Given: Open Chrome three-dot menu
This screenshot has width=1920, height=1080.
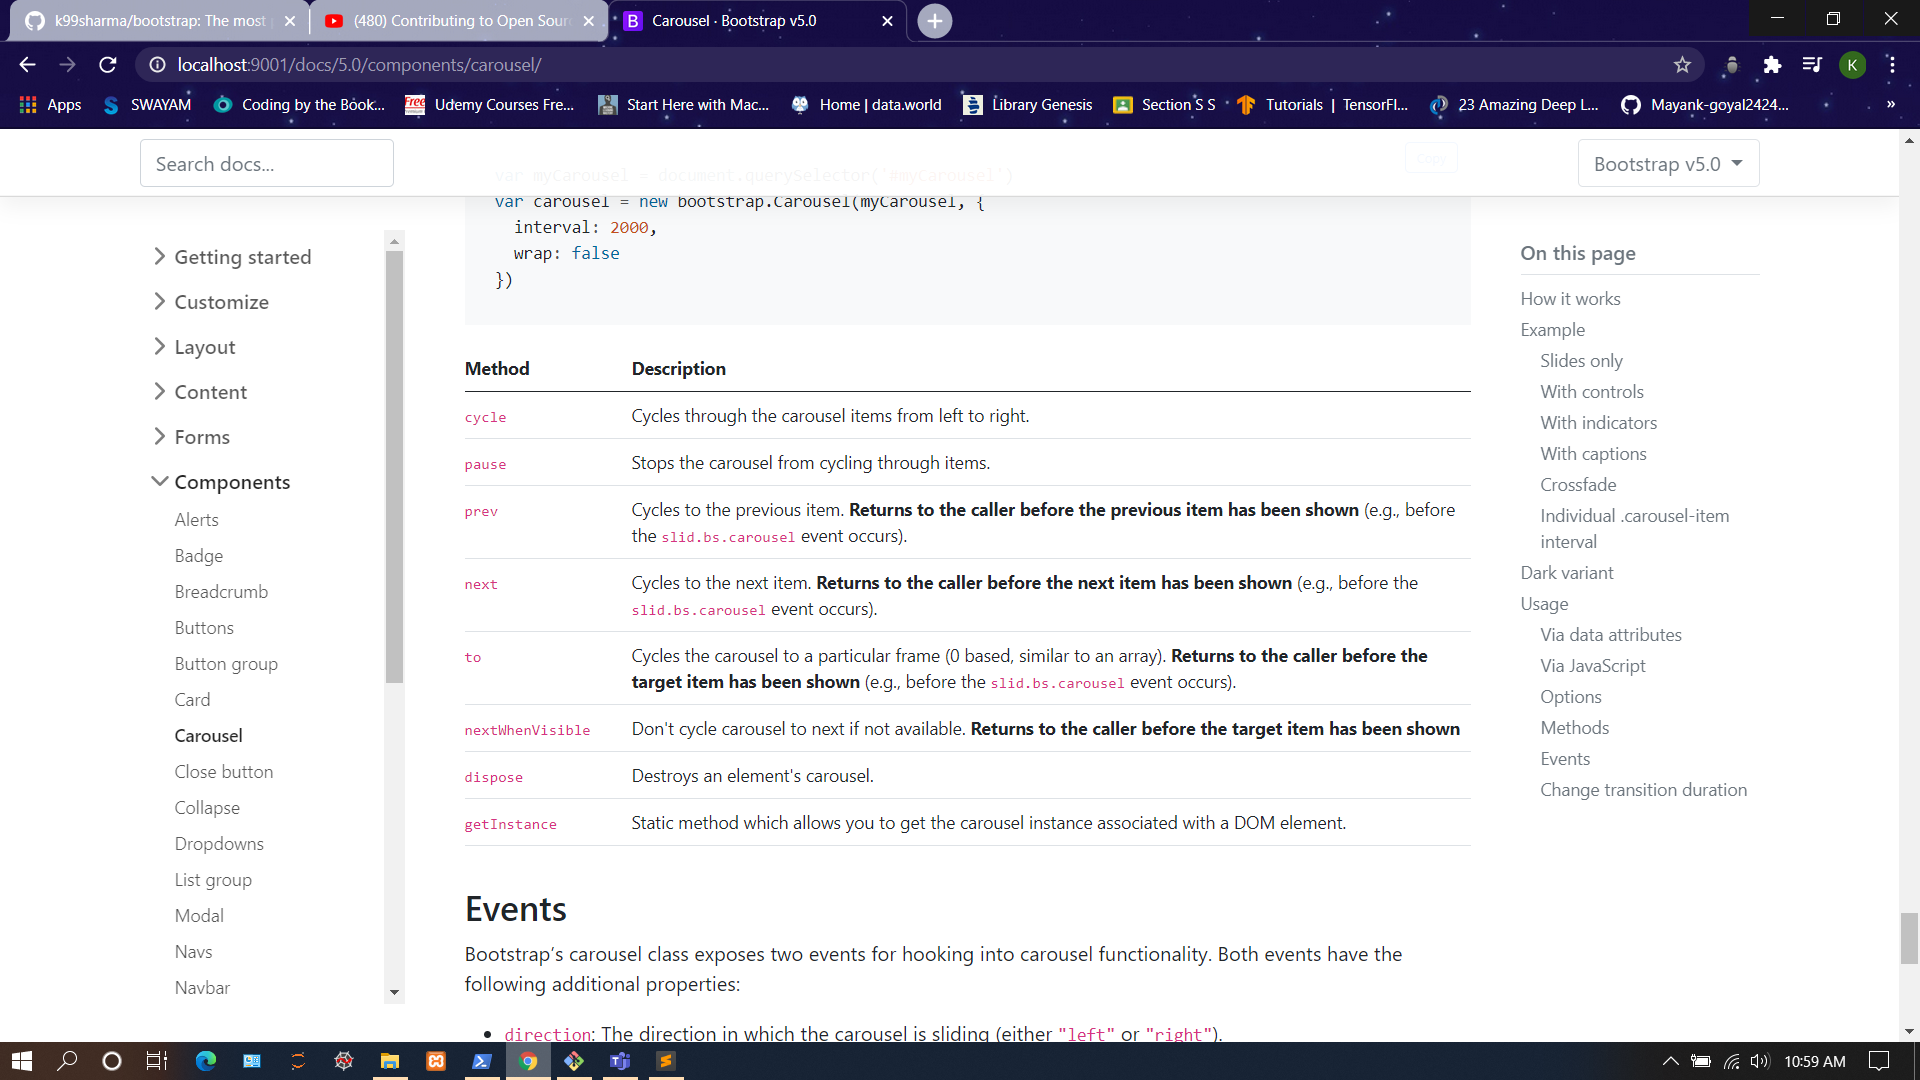Looking at the screenshot, I should [1892, 65].
